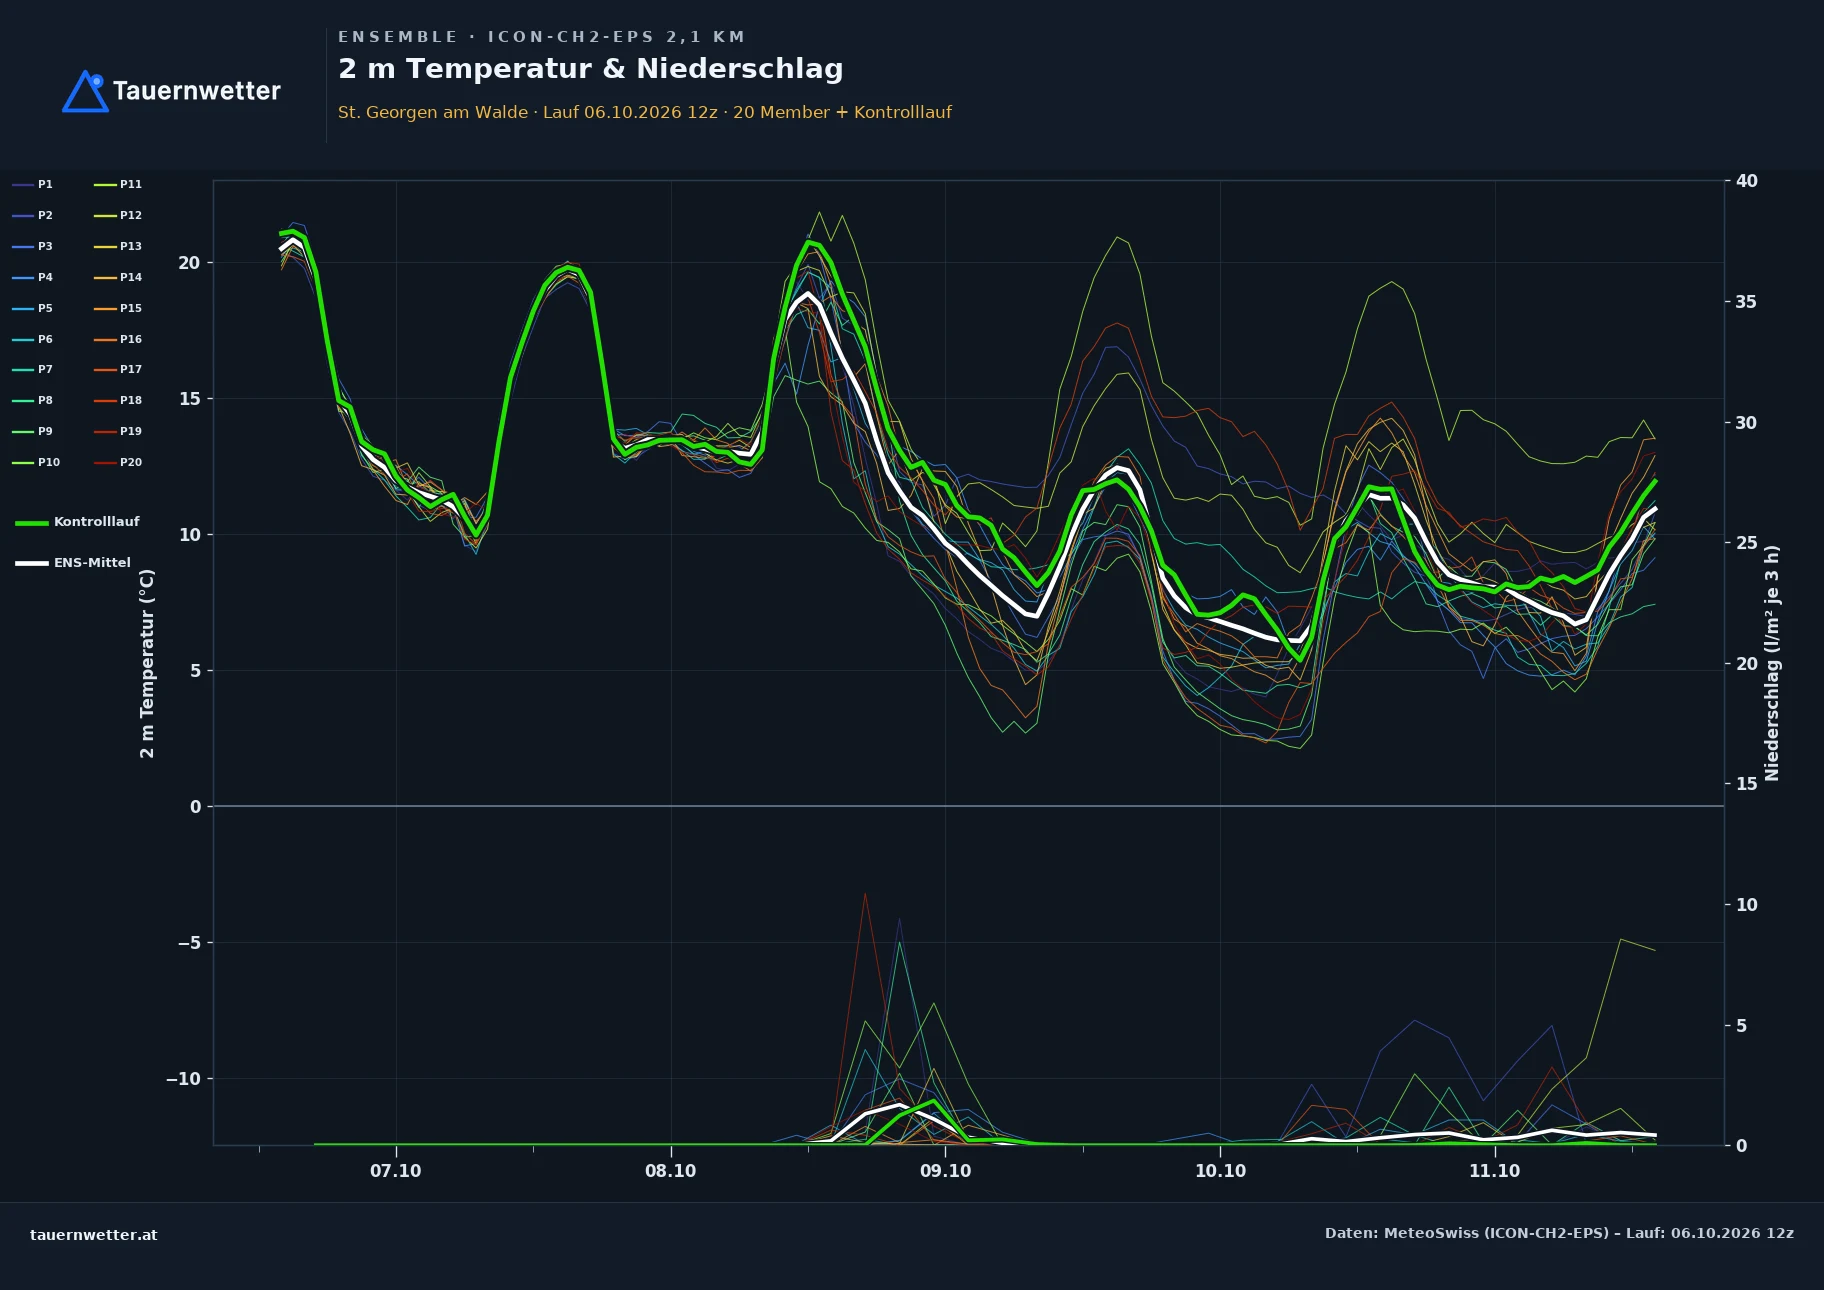Click the 40 precipitation axis tick label
1824x1290 pixels.
pyautogui.click(x=1746, y=181)
